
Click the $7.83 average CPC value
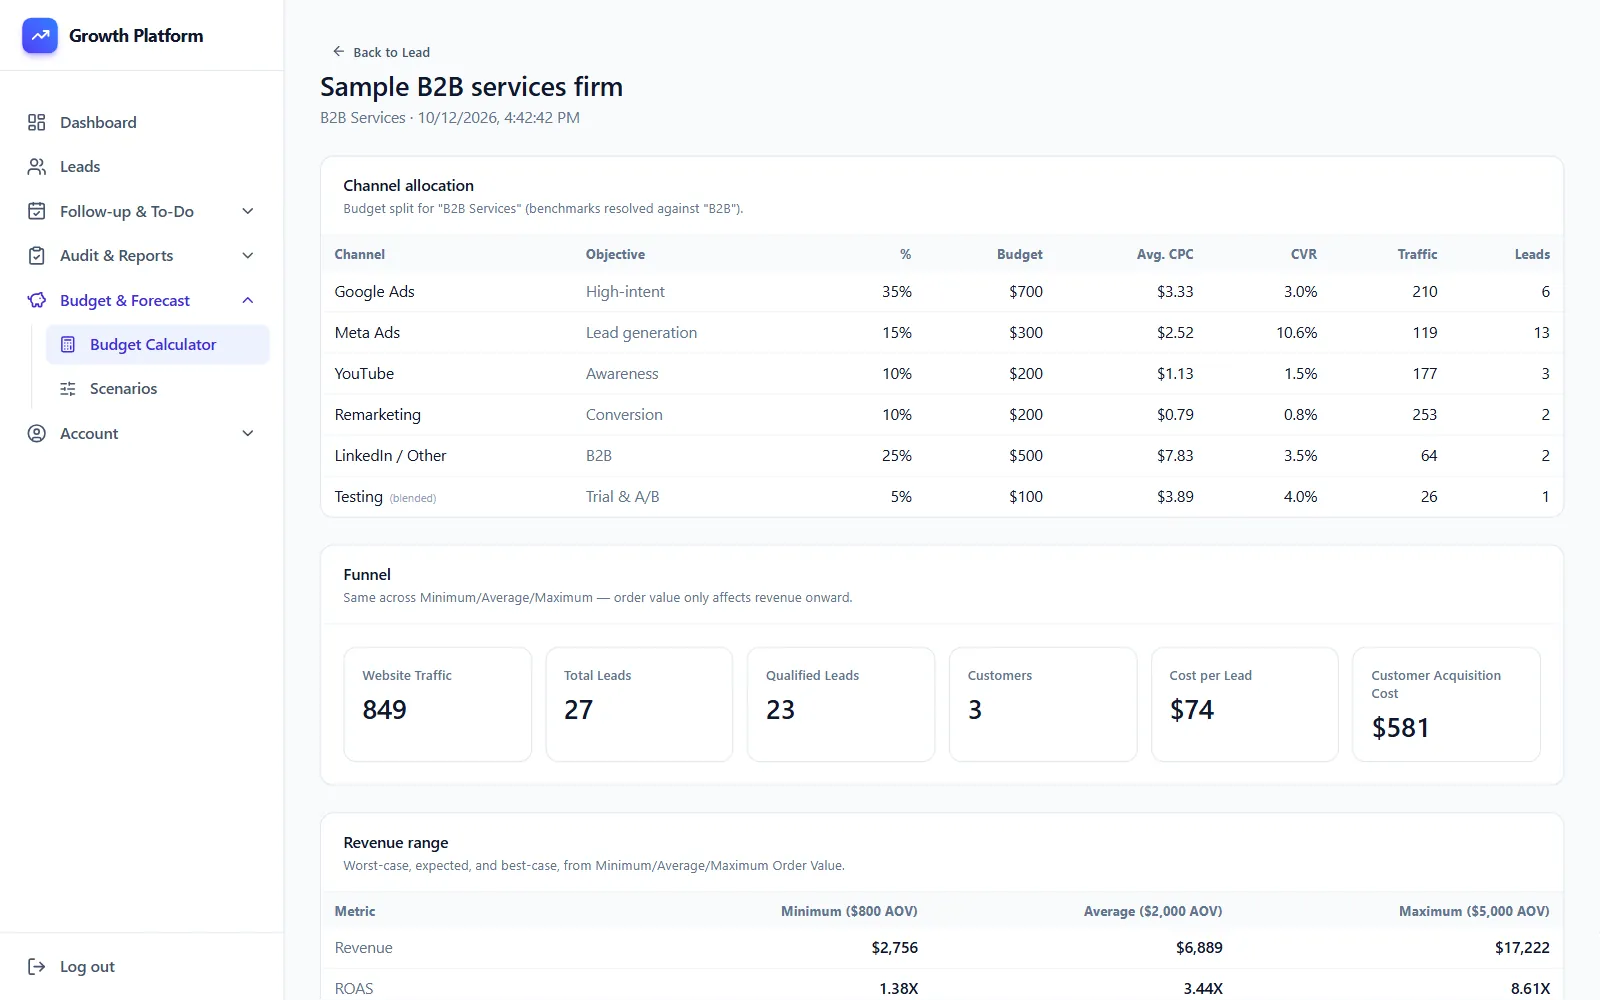(1175, 455)
